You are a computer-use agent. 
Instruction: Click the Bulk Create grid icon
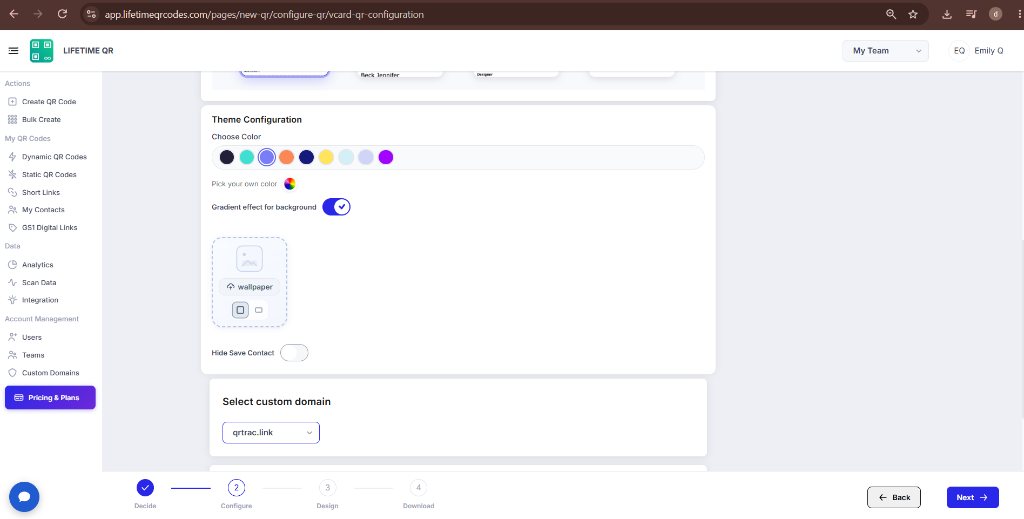[12, 119]
